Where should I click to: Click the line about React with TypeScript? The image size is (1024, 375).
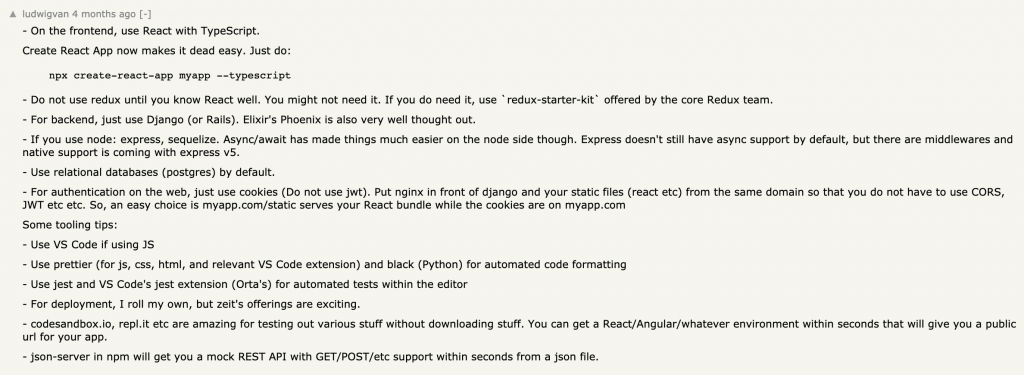point(141,31)
